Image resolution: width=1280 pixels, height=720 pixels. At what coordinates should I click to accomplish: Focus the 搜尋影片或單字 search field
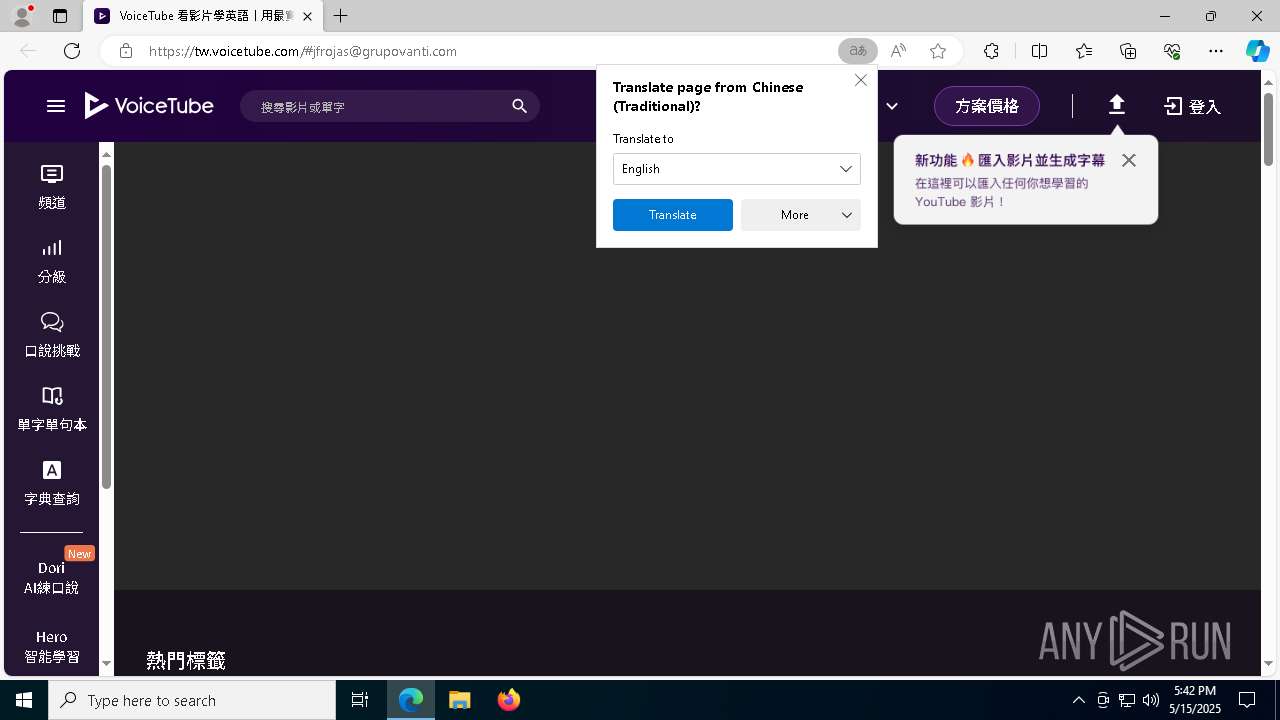[x=380, y=106]
